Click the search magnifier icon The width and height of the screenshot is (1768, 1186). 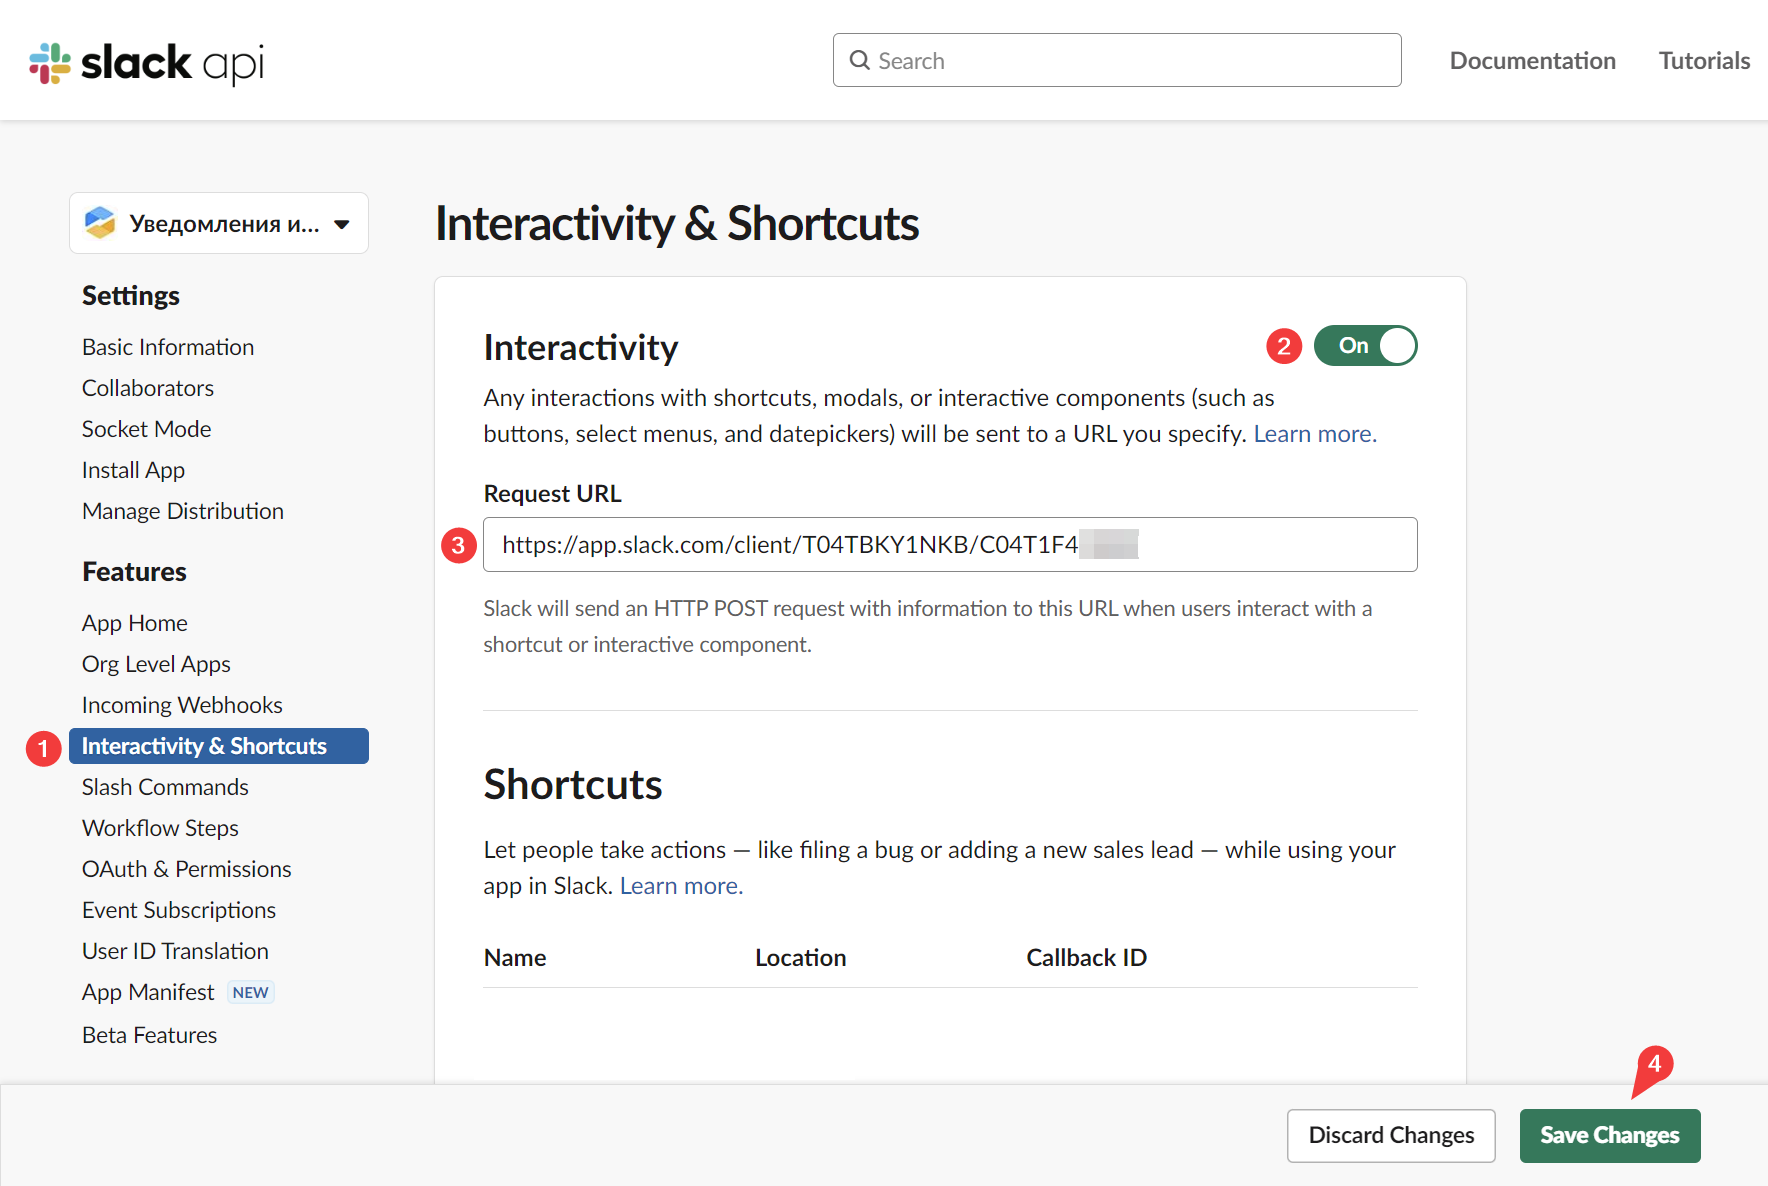[859, 60]
